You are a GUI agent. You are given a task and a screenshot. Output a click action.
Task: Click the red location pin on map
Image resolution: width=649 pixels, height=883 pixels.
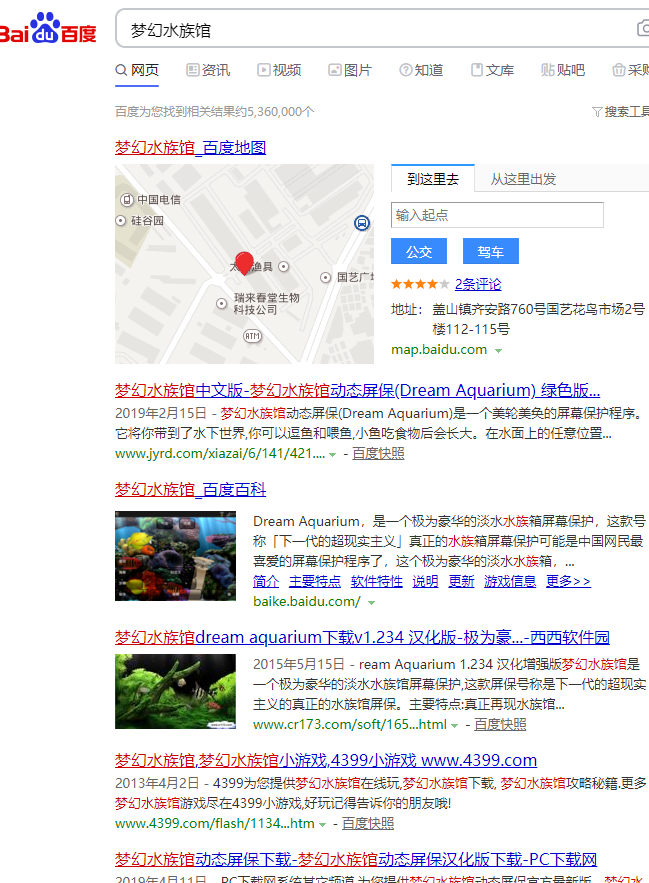click(x=244, y=262)
